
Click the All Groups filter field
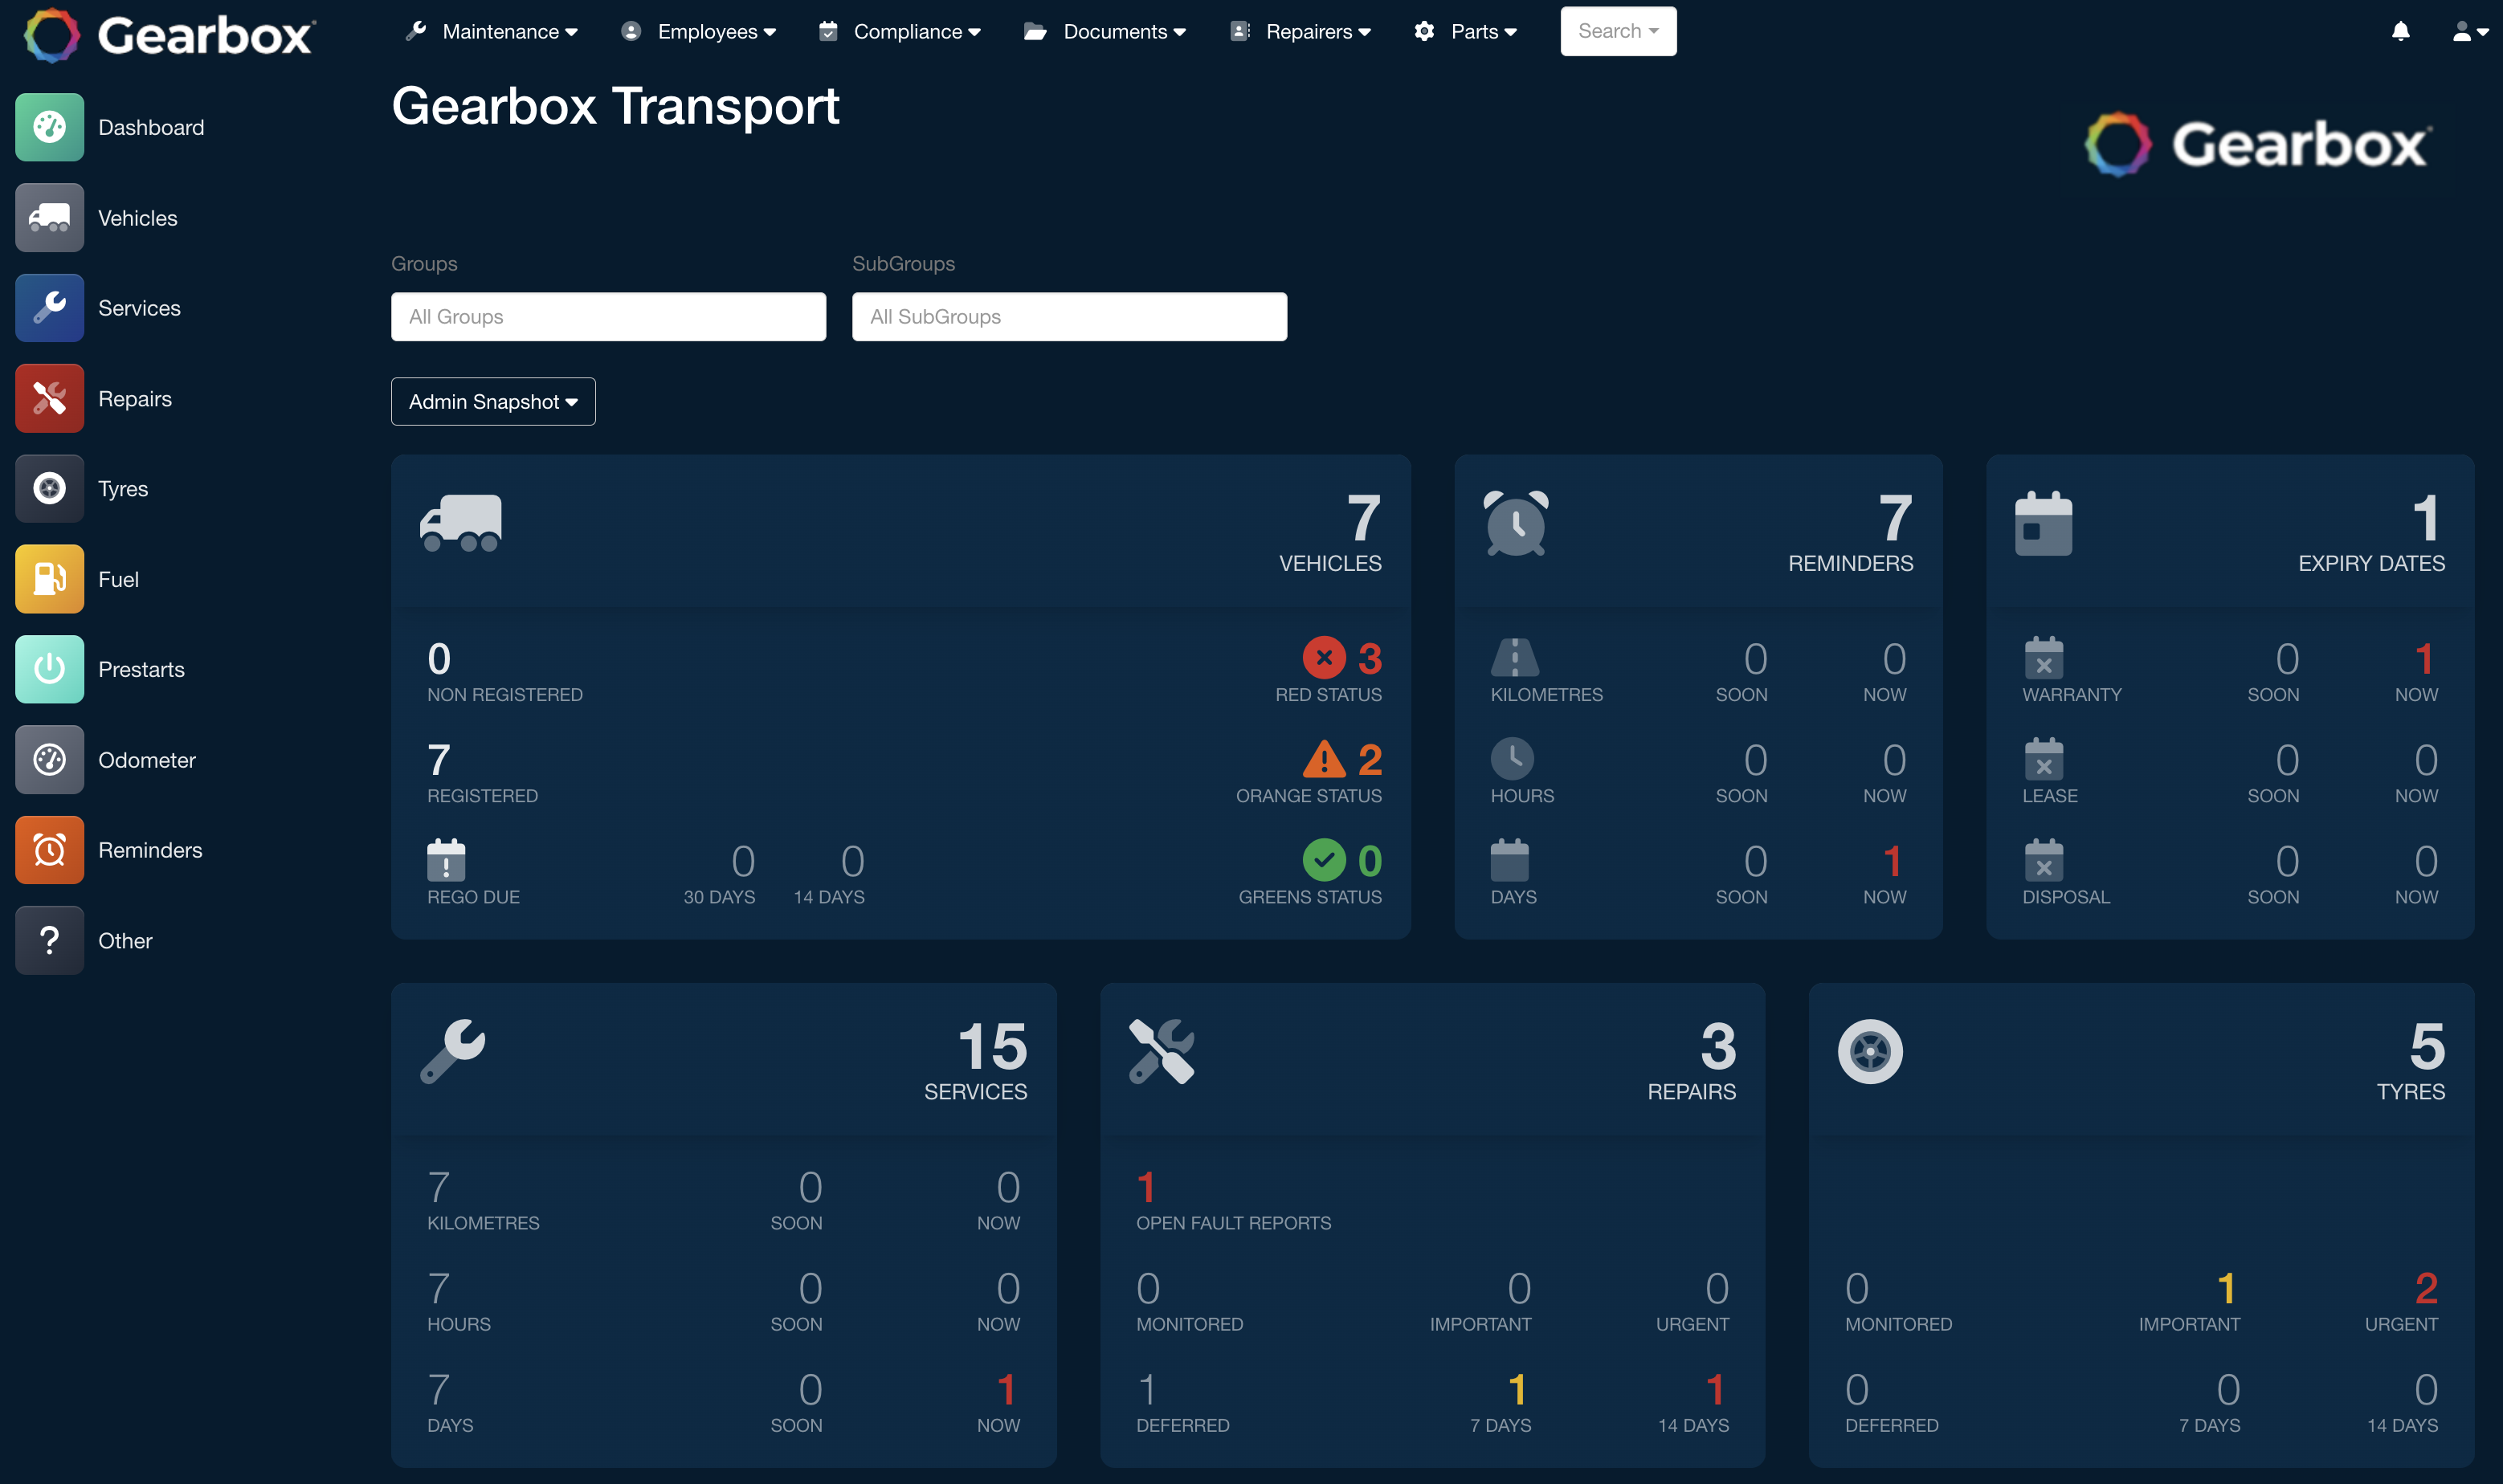(x=608, y=316)
